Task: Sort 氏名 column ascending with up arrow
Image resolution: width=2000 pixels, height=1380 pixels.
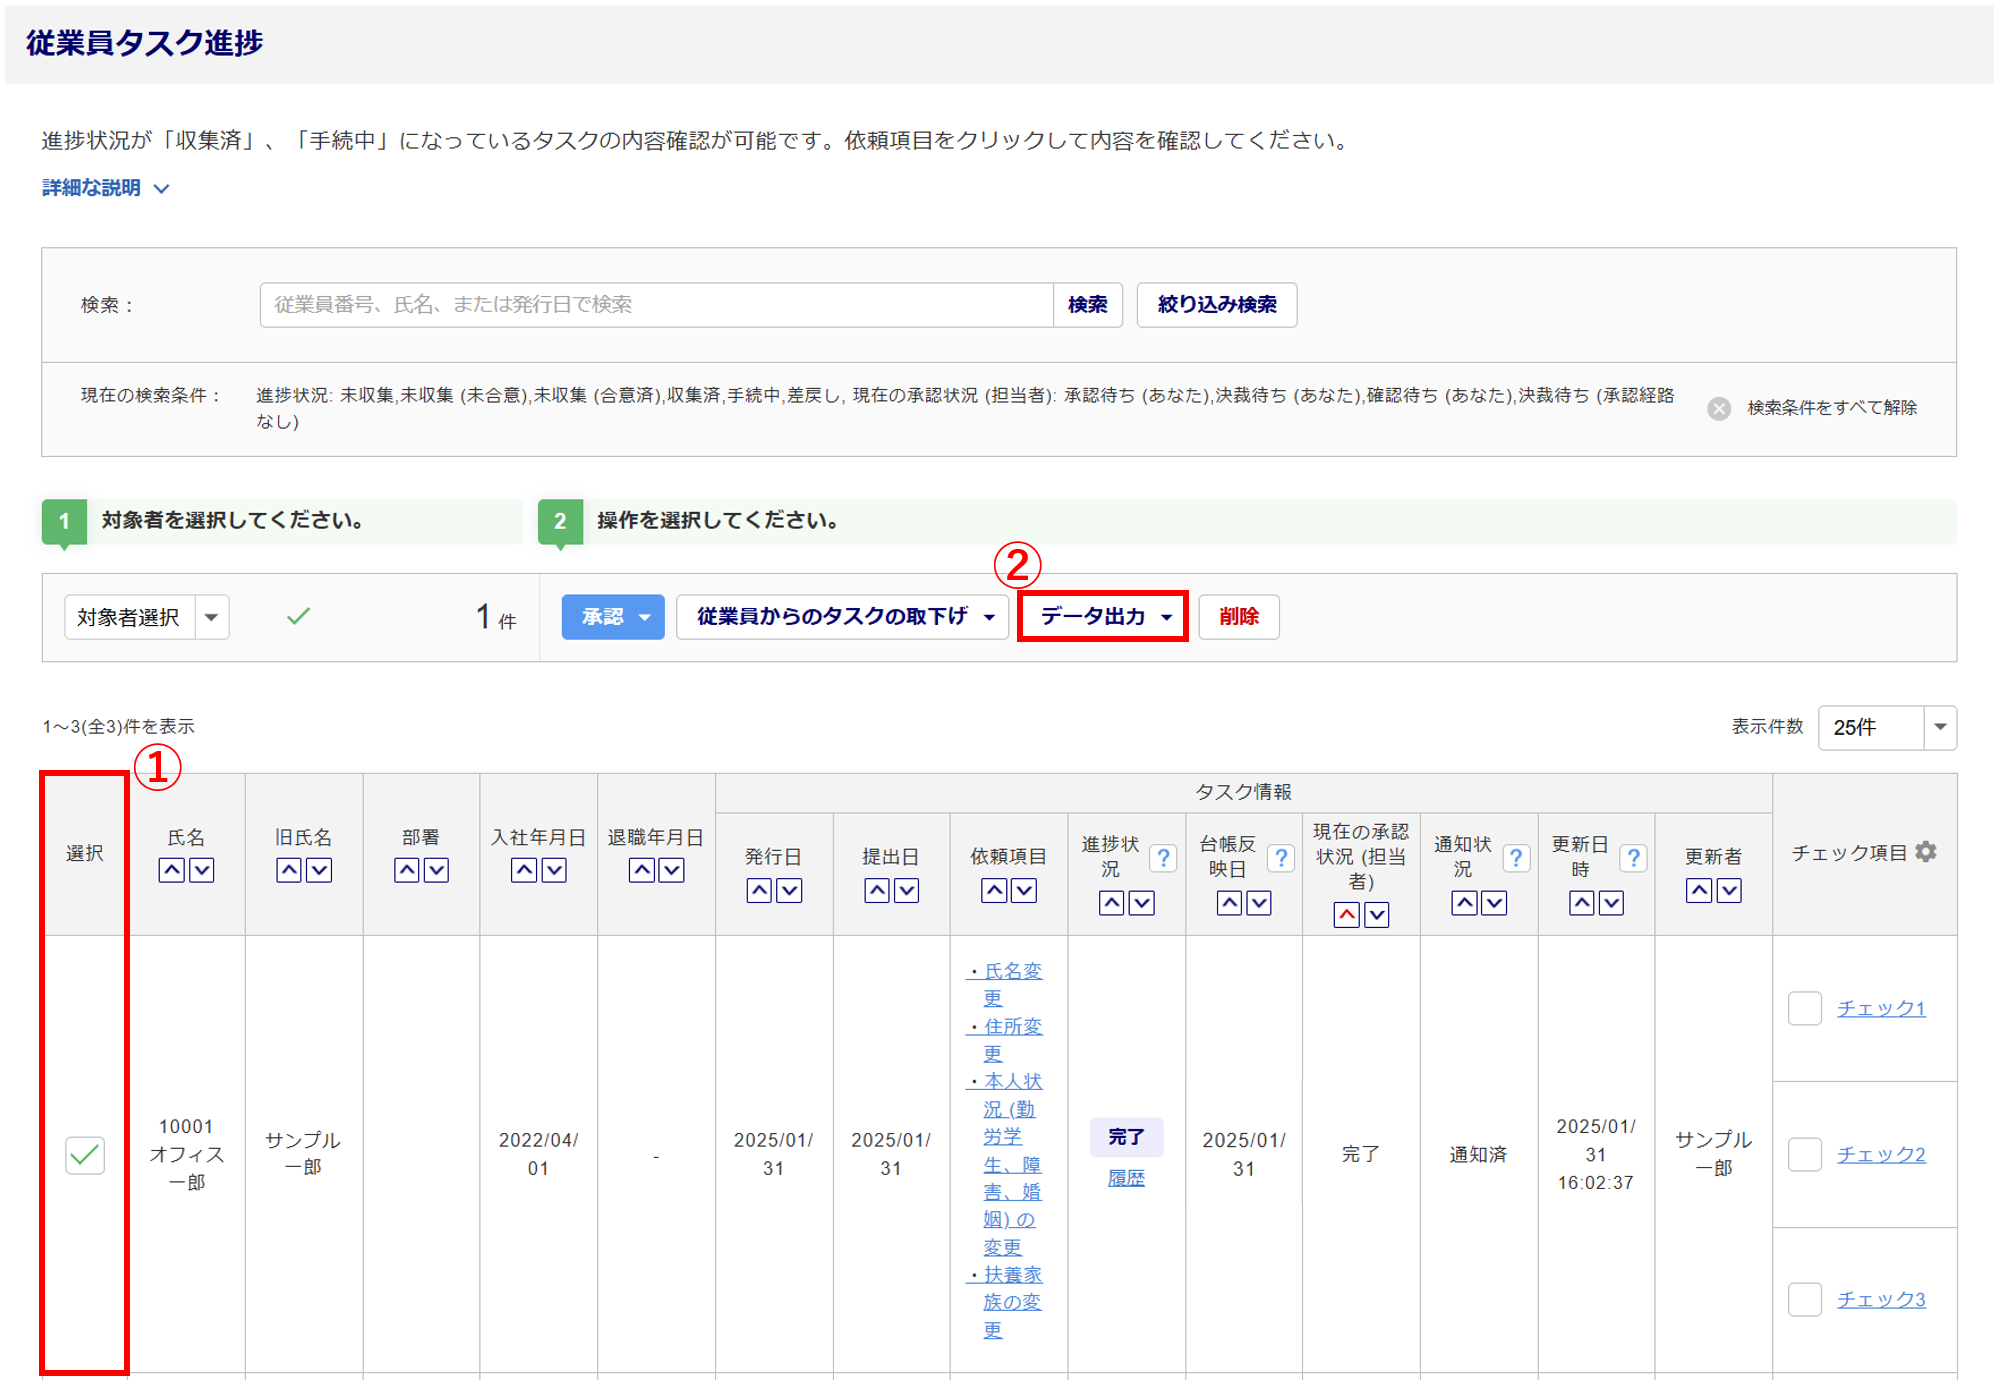Action: click(x=172, y=870)
